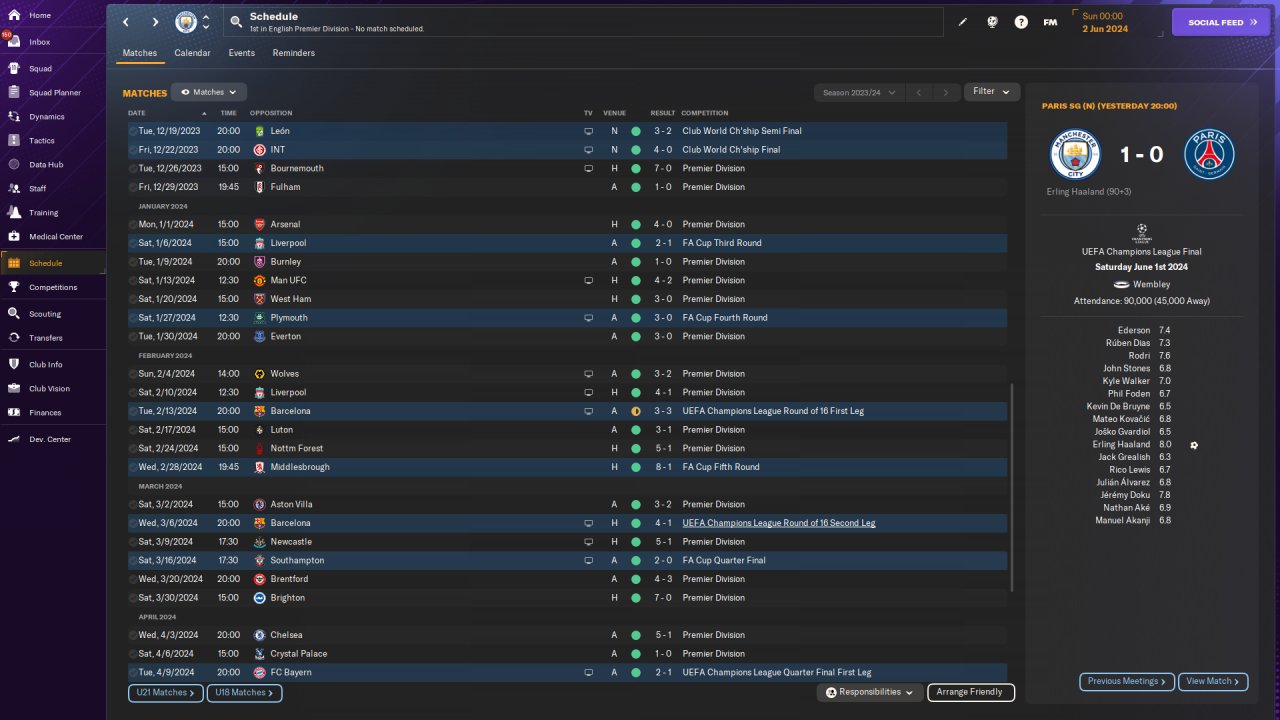Click the Venue column header

click(614, 113)
